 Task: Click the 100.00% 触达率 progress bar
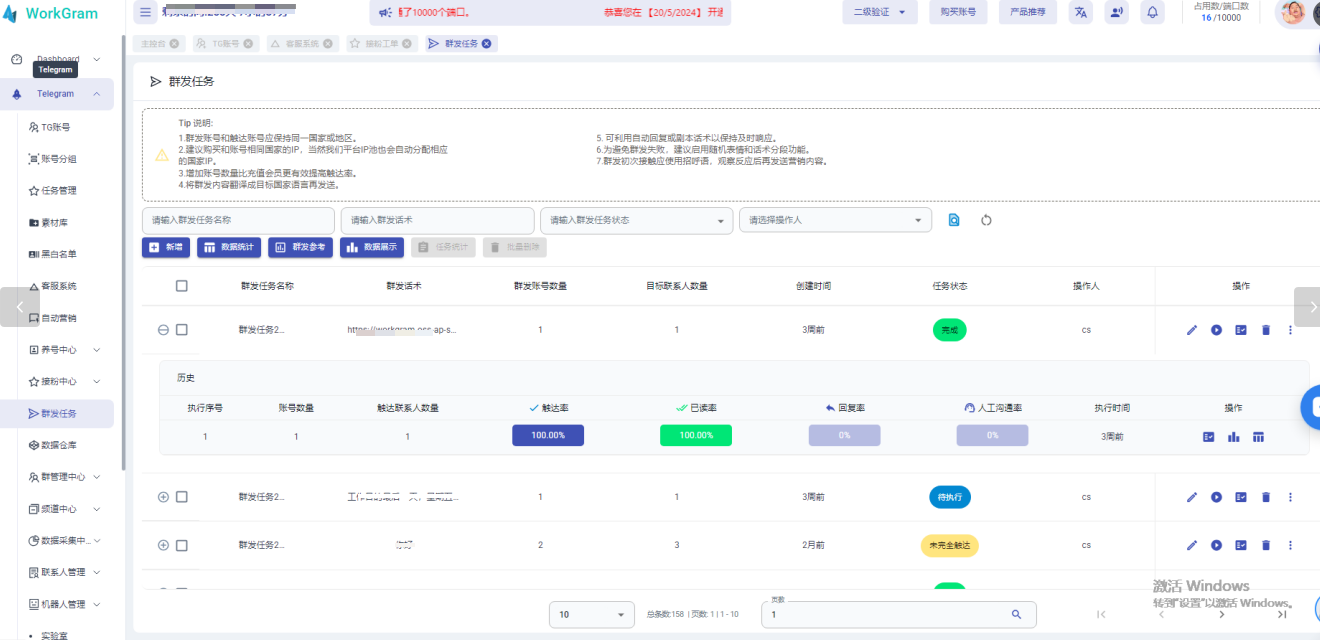click(548, 436)
